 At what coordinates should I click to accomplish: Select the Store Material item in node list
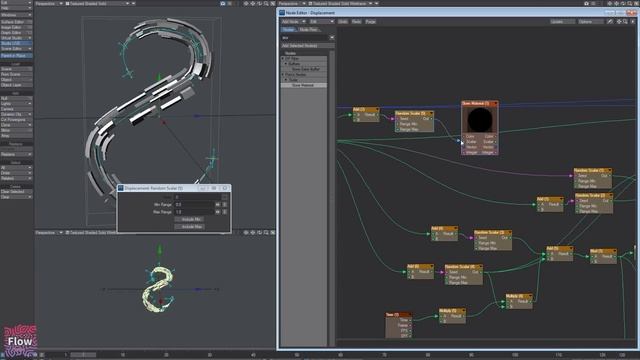tap(303, 85)
